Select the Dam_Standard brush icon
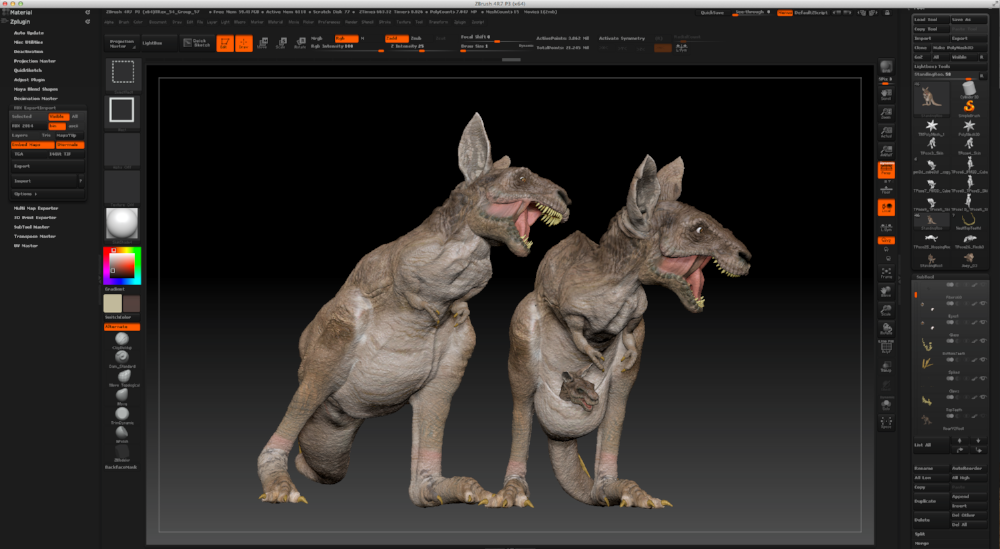 click(x=122, y=358)
